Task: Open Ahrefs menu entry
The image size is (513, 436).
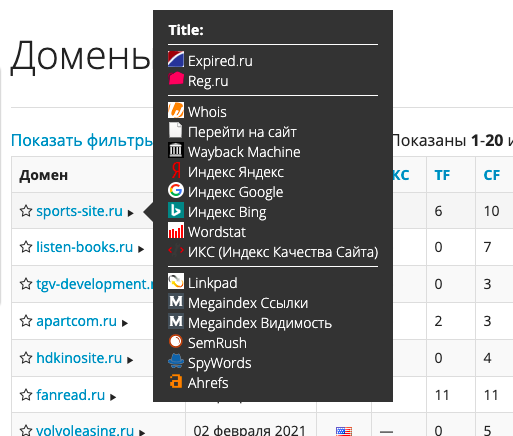Action: [208, 383]
